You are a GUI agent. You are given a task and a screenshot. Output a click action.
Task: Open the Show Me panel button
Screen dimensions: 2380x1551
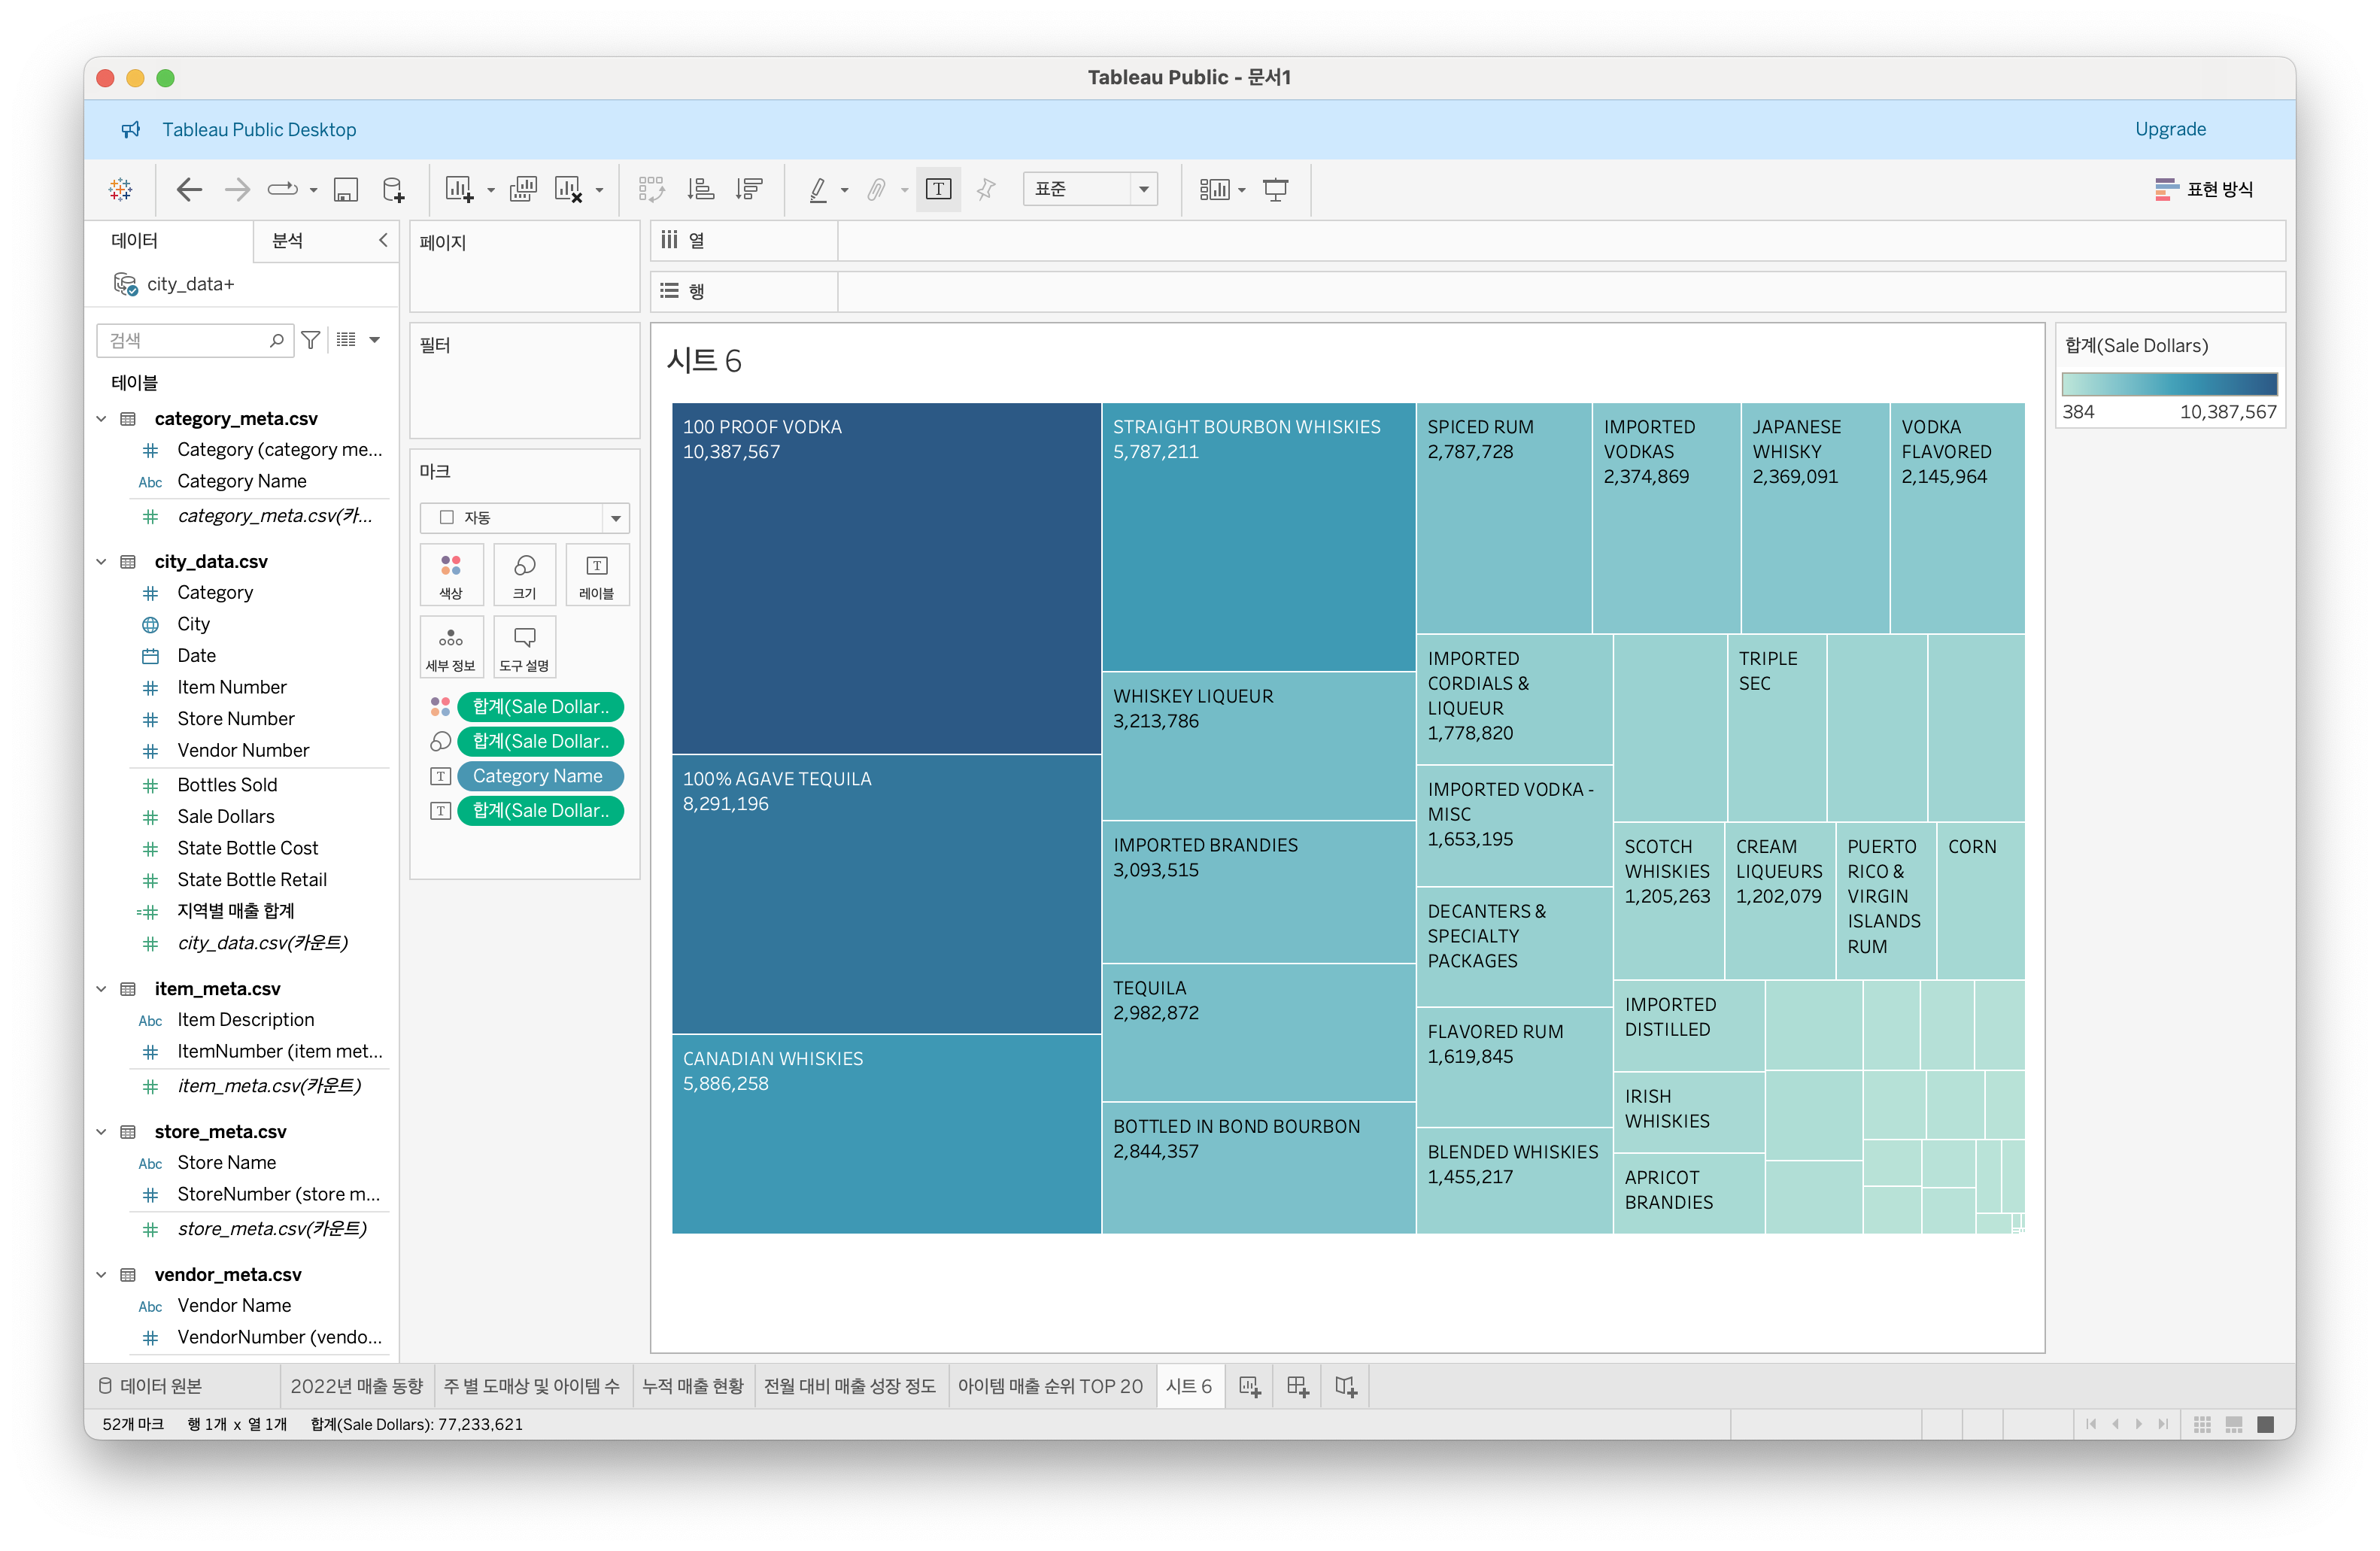click(2204, 189)
